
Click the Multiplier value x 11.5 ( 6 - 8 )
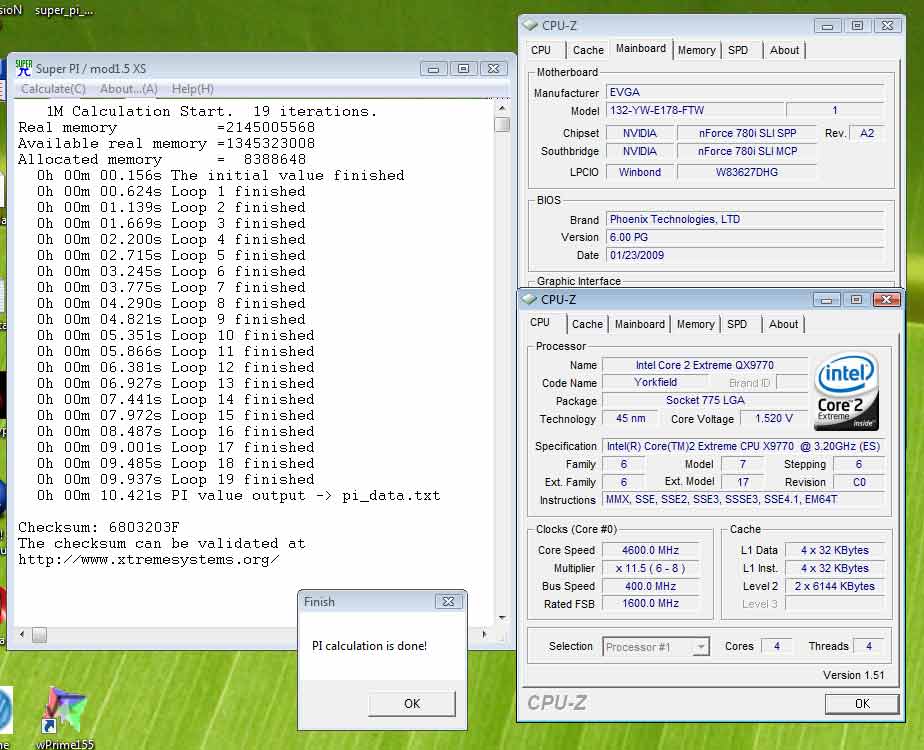click(651, 569)
